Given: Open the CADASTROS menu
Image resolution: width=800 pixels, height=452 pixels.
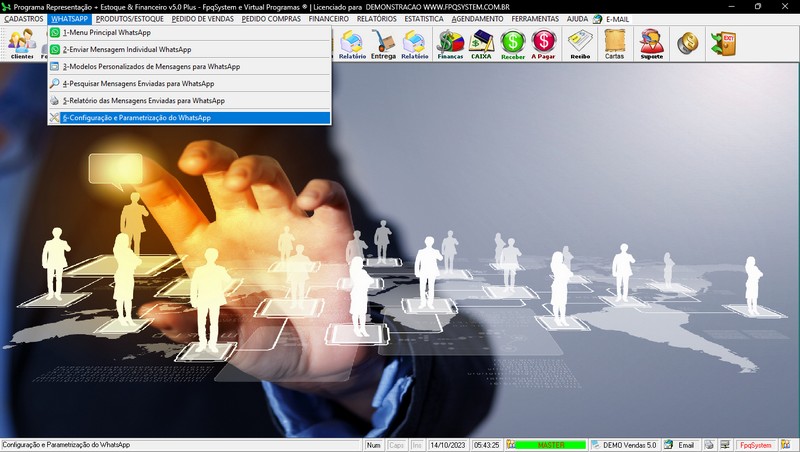Looking at the screenshot, I should coord(24,19).
